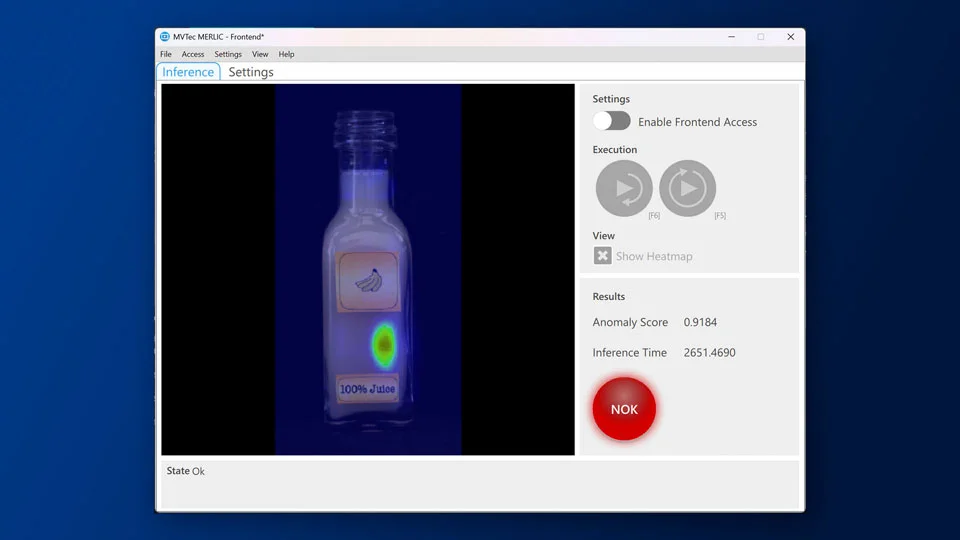The width and height of the screenshot is (960, 540).
Task: Click the single-step run button (F6)
Action: pos(624,188)
